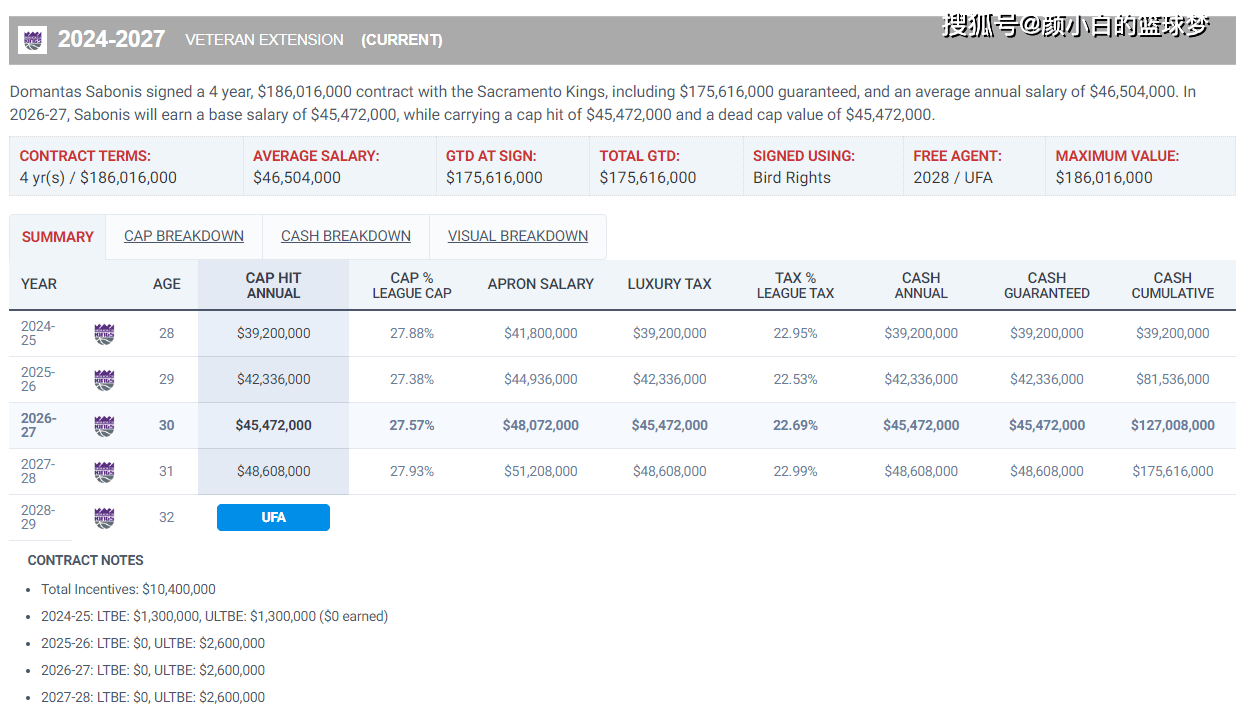Click the 2026-27 year cell

click(x=38, y=425)
